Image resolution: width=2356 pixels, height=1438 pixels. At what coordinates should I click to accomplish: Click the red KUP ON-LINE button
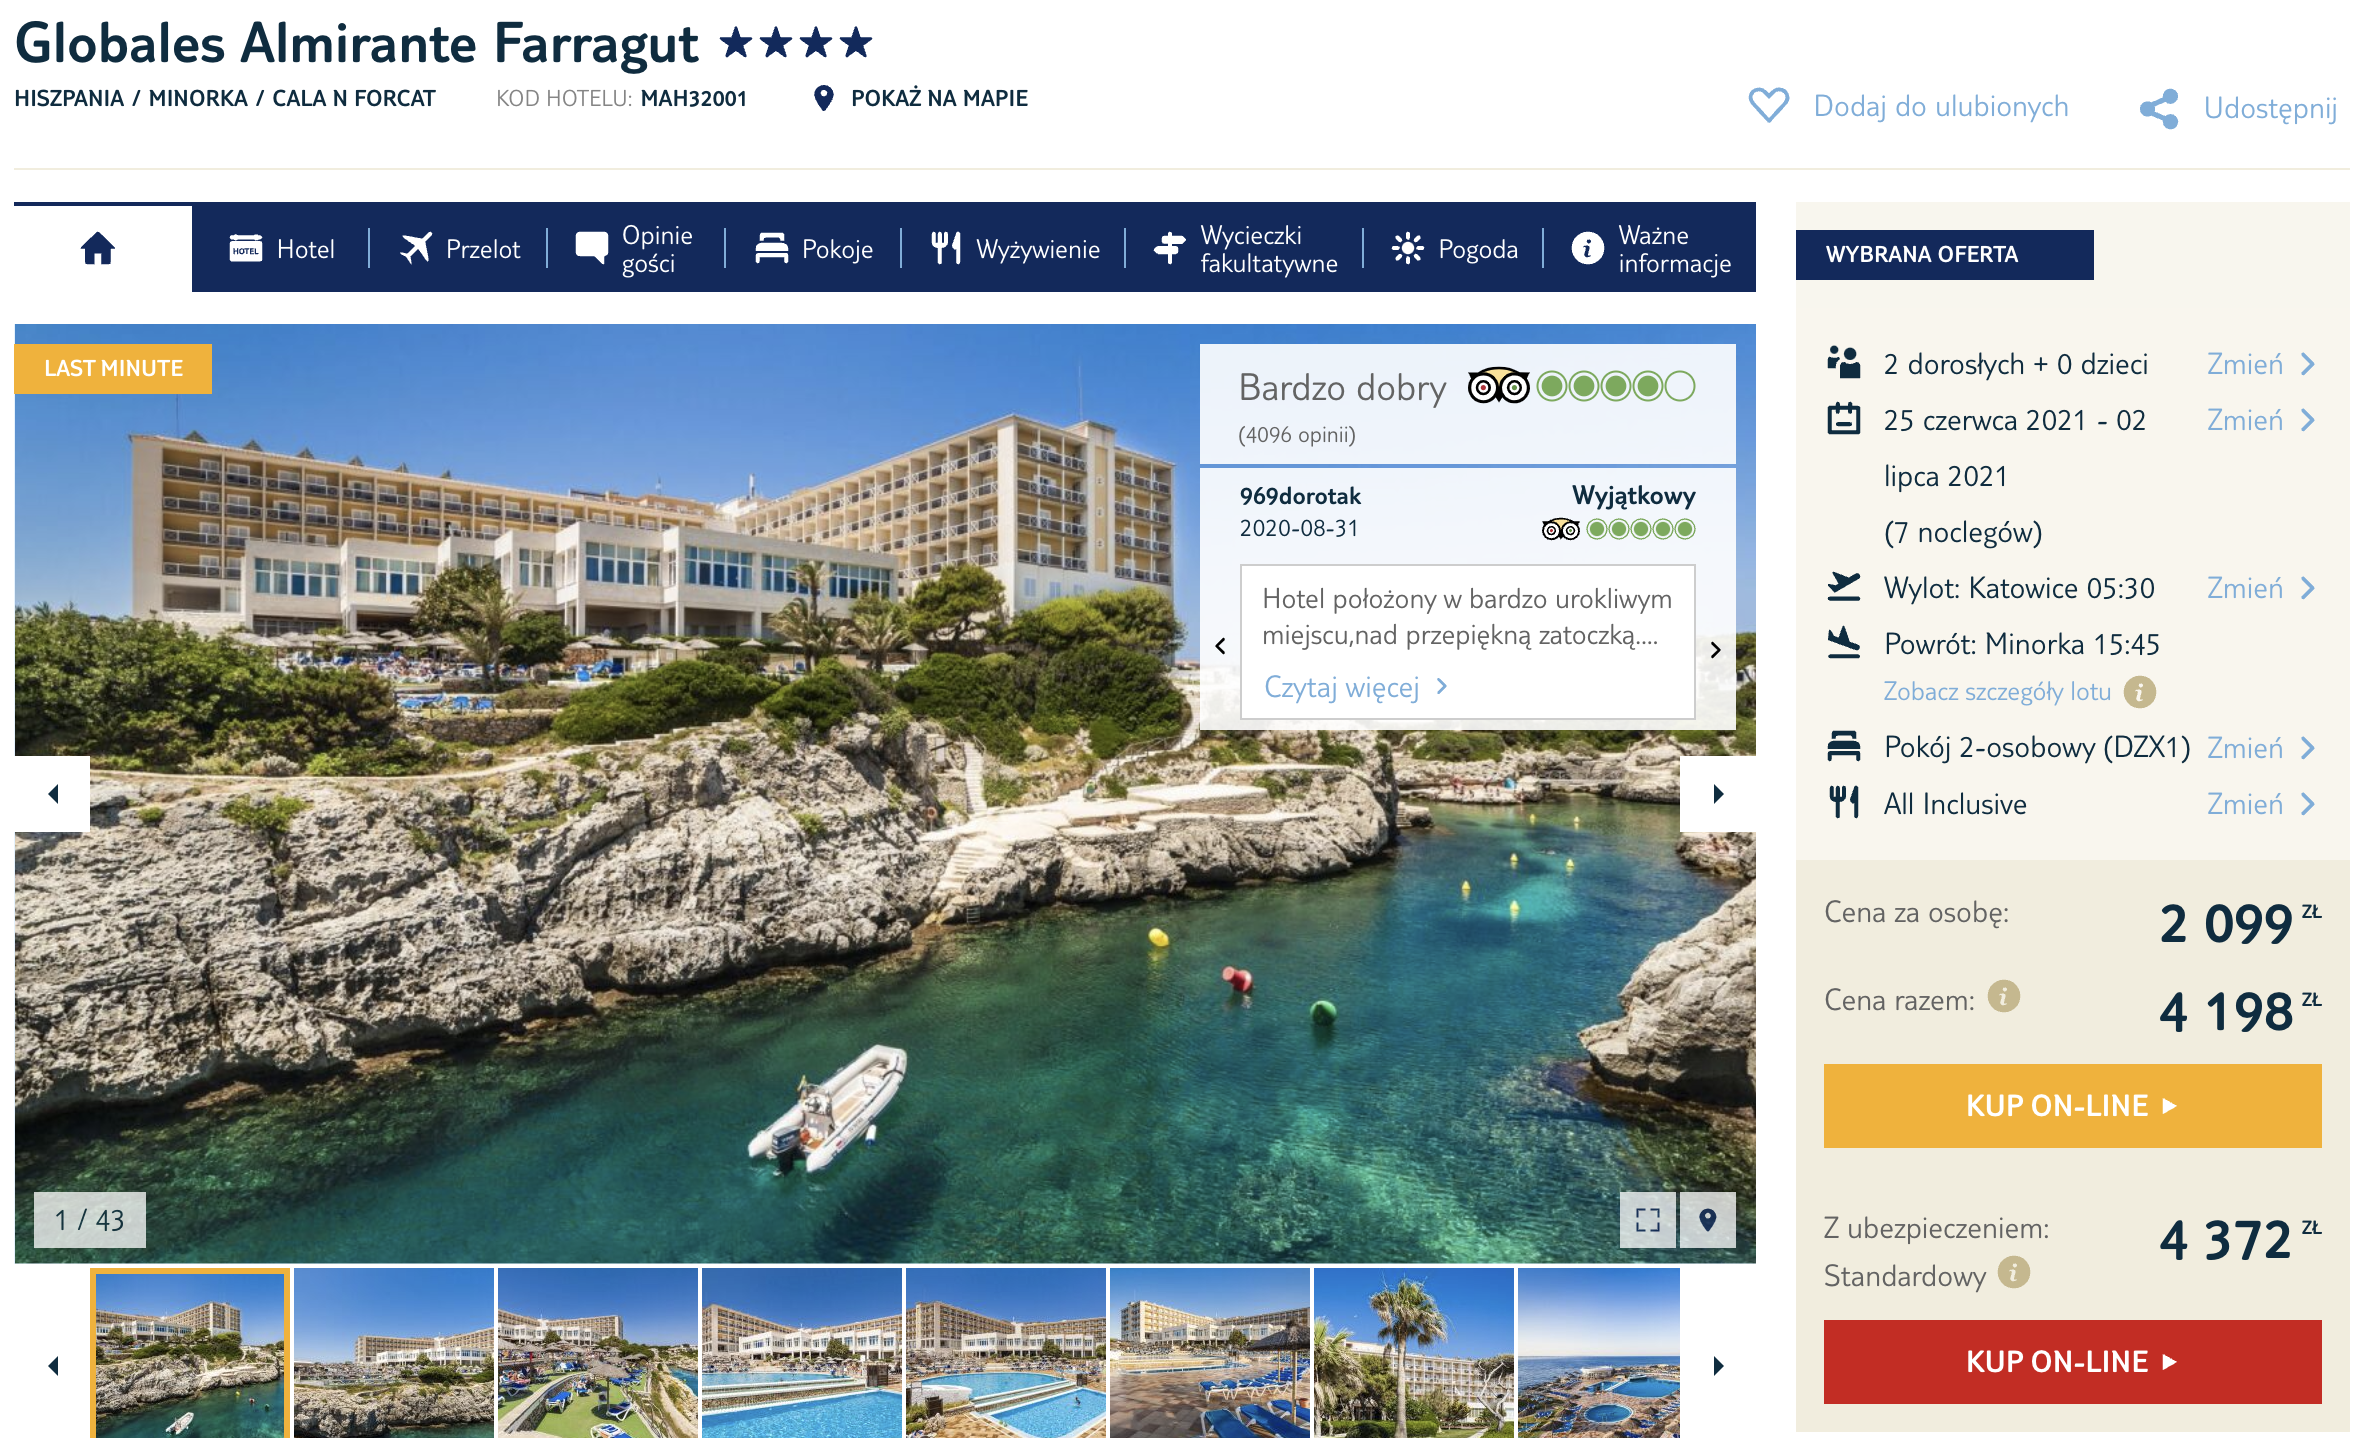2072,1362
